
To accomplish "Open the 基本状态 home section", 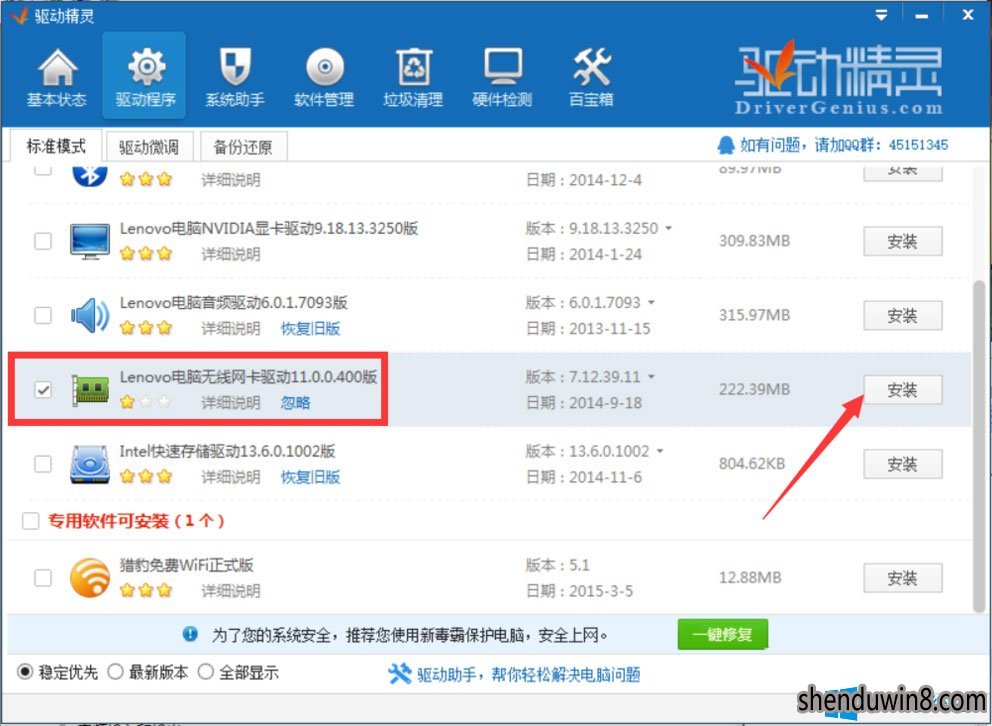I will [x=56, y=77].
